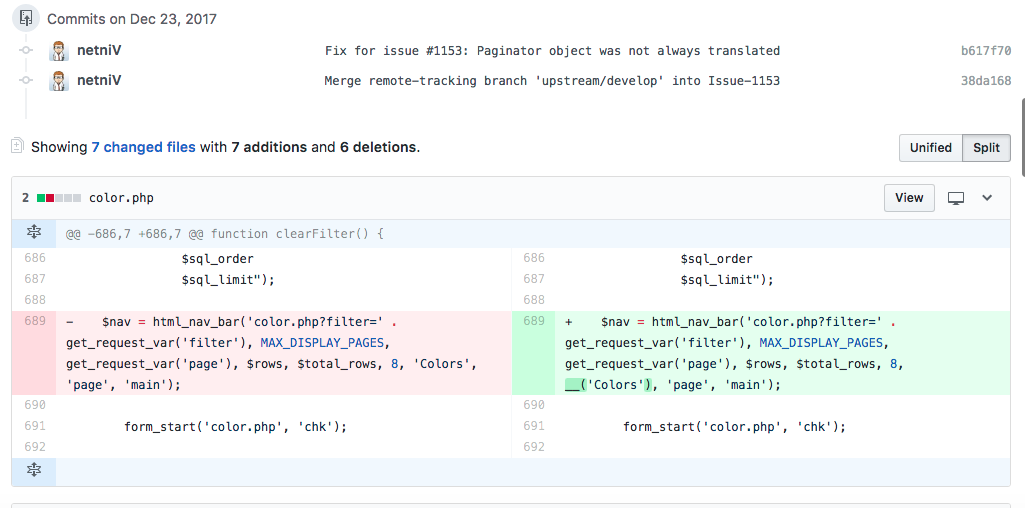Click the View button for color.php
This screenshot has width=1025, height=508.
pos(909,198)
